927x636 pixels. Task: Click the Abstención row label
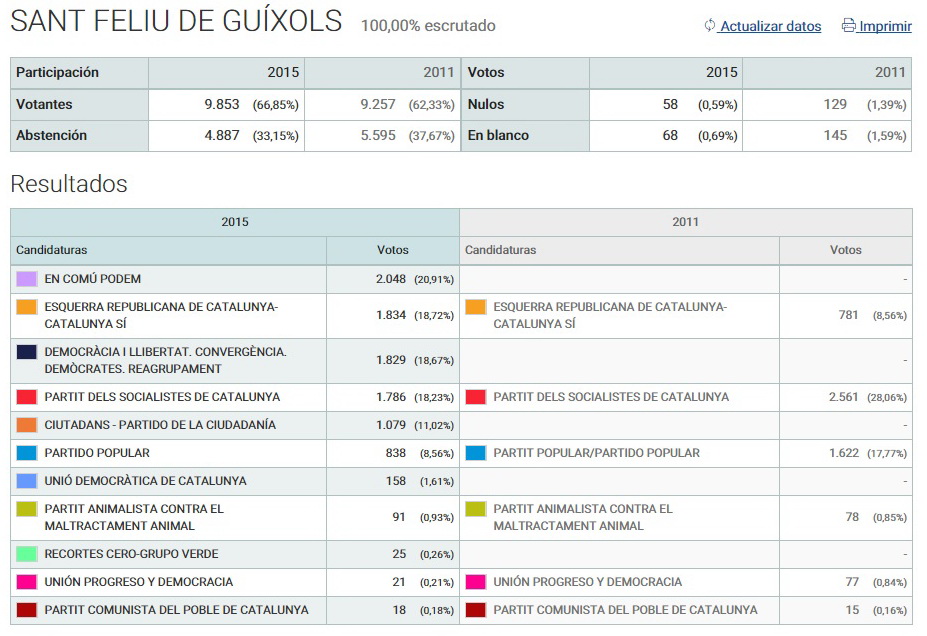point(52,136)
